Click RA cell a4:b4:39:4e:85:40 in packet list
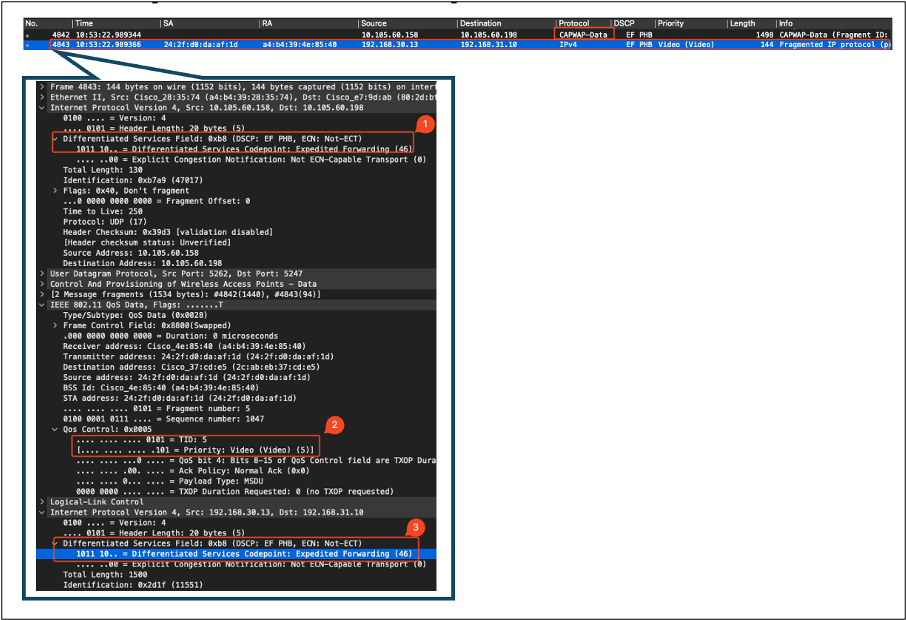This screenshot has height=620, width=906. (299, 44)
